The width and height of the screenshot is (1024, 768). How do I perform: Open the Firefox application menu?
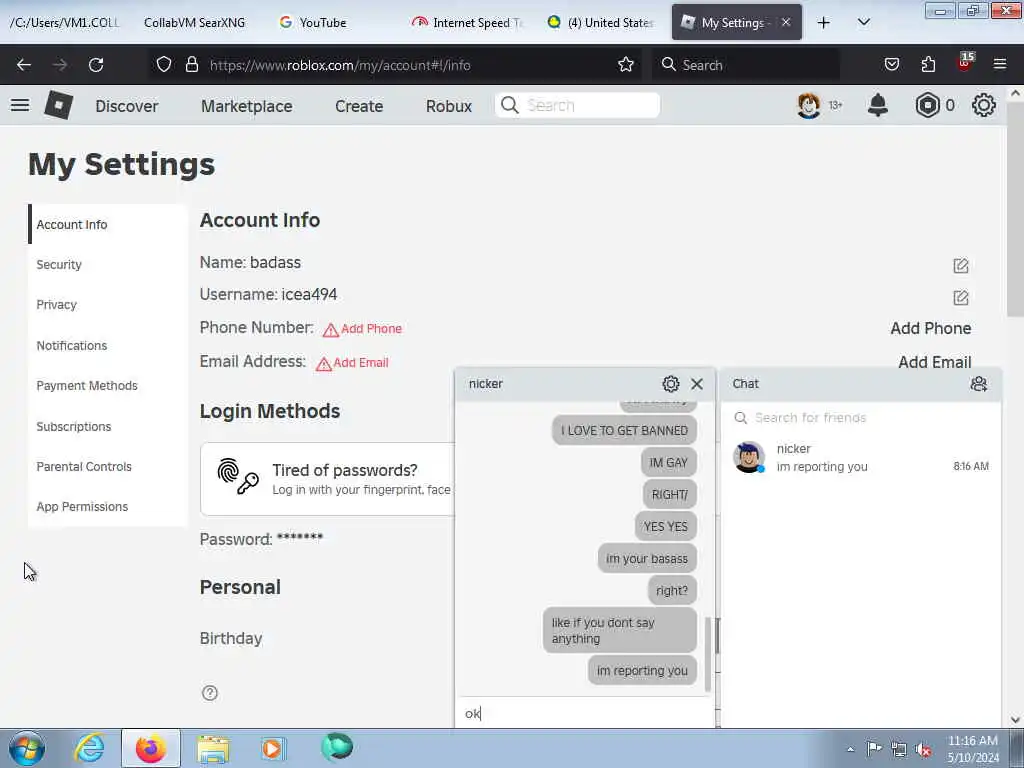point(1000,65)
